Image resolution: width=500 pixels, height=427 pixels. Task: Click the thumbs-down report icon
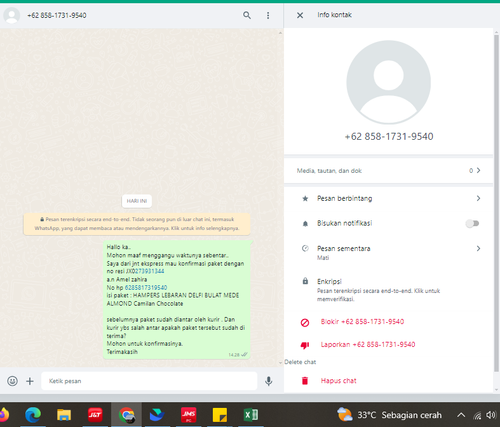305,345
